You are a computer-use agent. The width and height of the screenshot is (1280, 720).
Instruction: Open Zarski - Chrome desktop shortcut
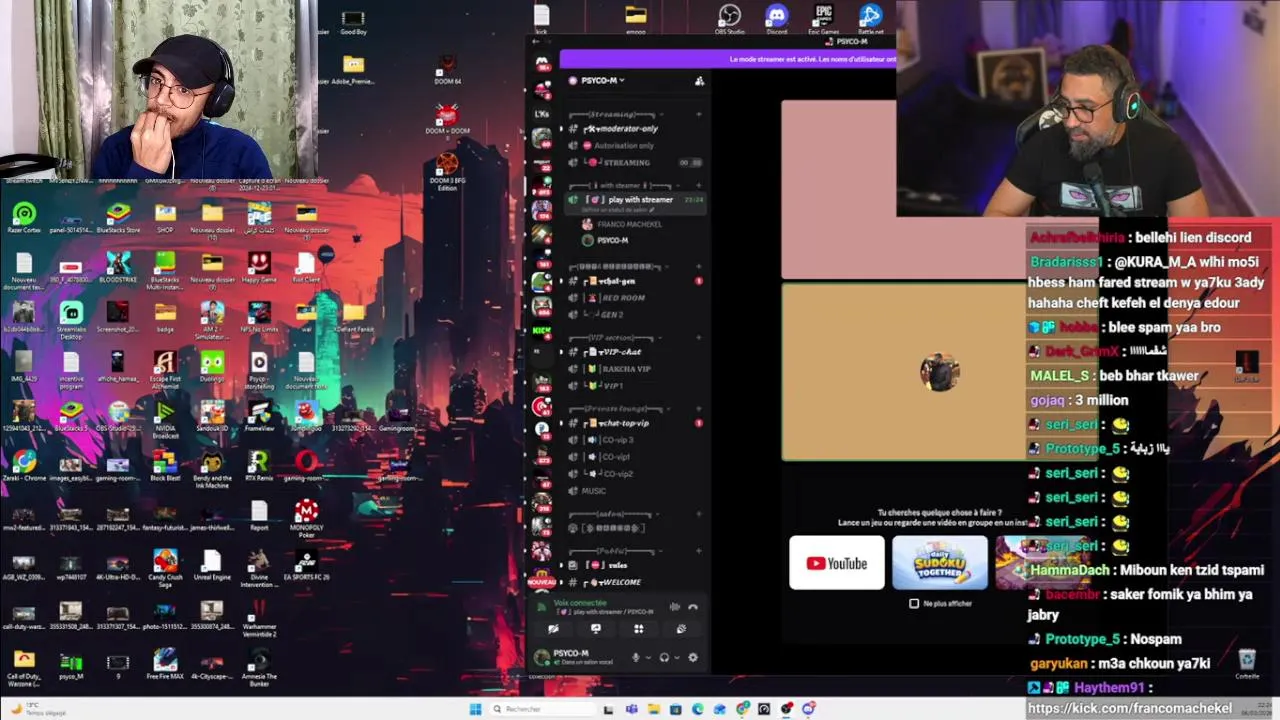pos(24,466)
